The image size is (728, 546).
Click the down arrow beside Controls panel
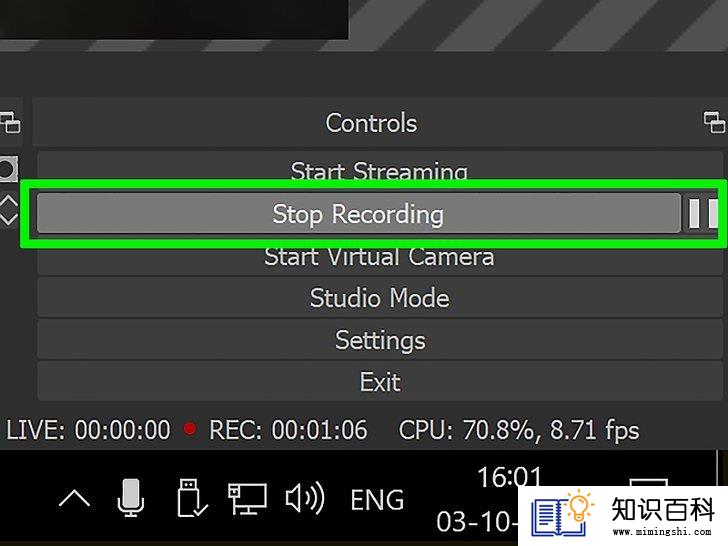click(x=9, y=218)
